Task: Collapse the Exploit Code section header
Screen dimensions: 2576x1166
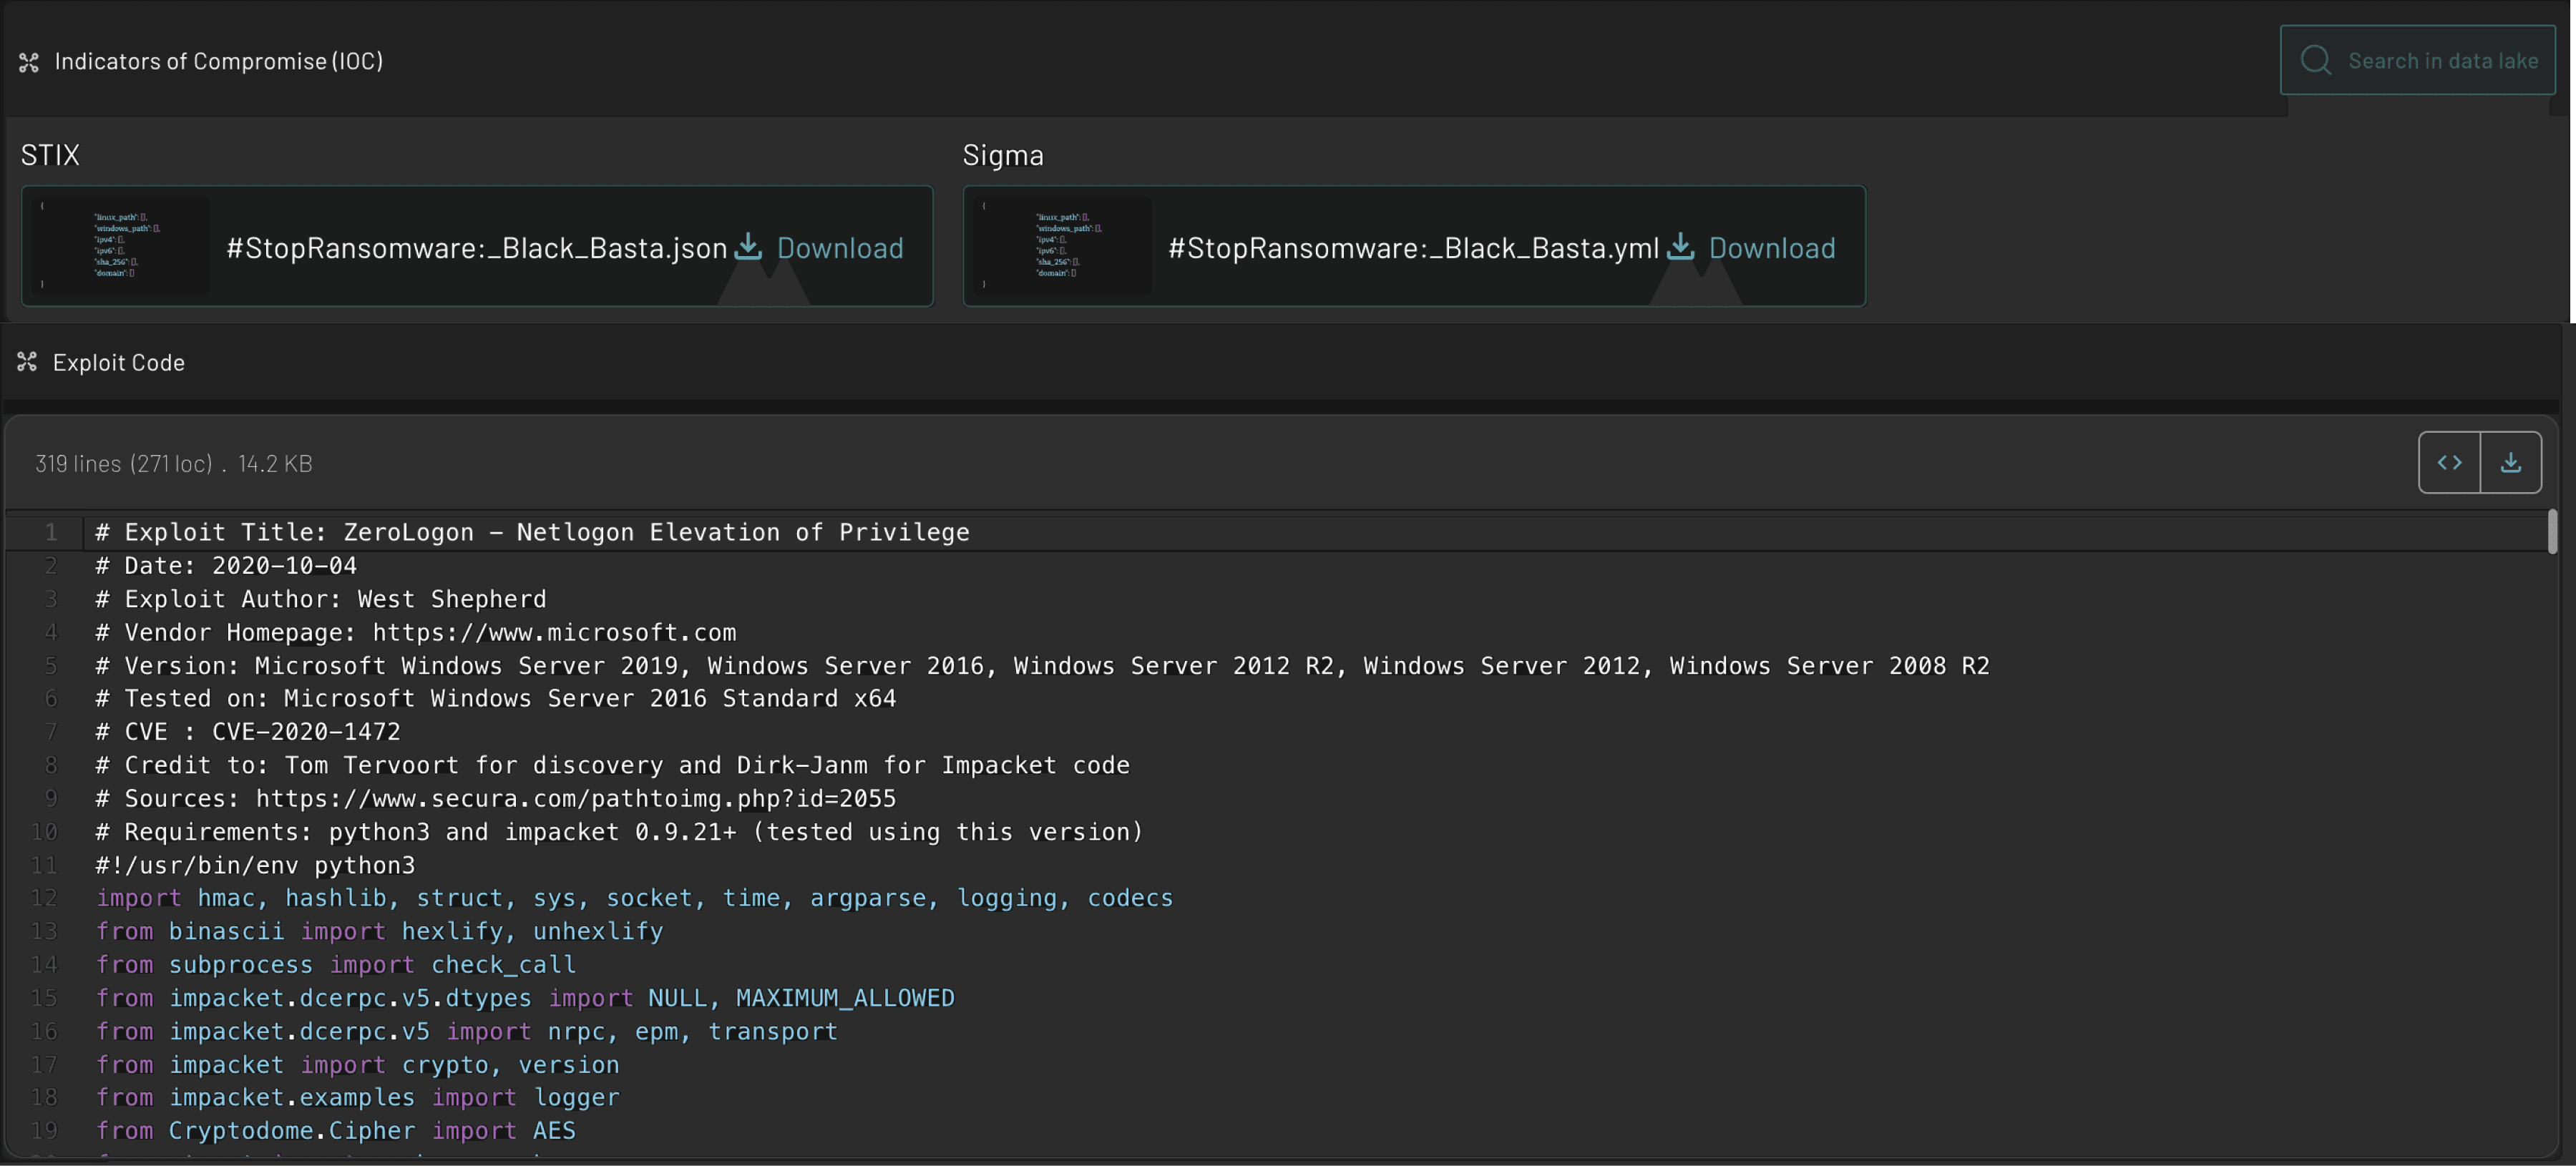Action: [118, 363]
